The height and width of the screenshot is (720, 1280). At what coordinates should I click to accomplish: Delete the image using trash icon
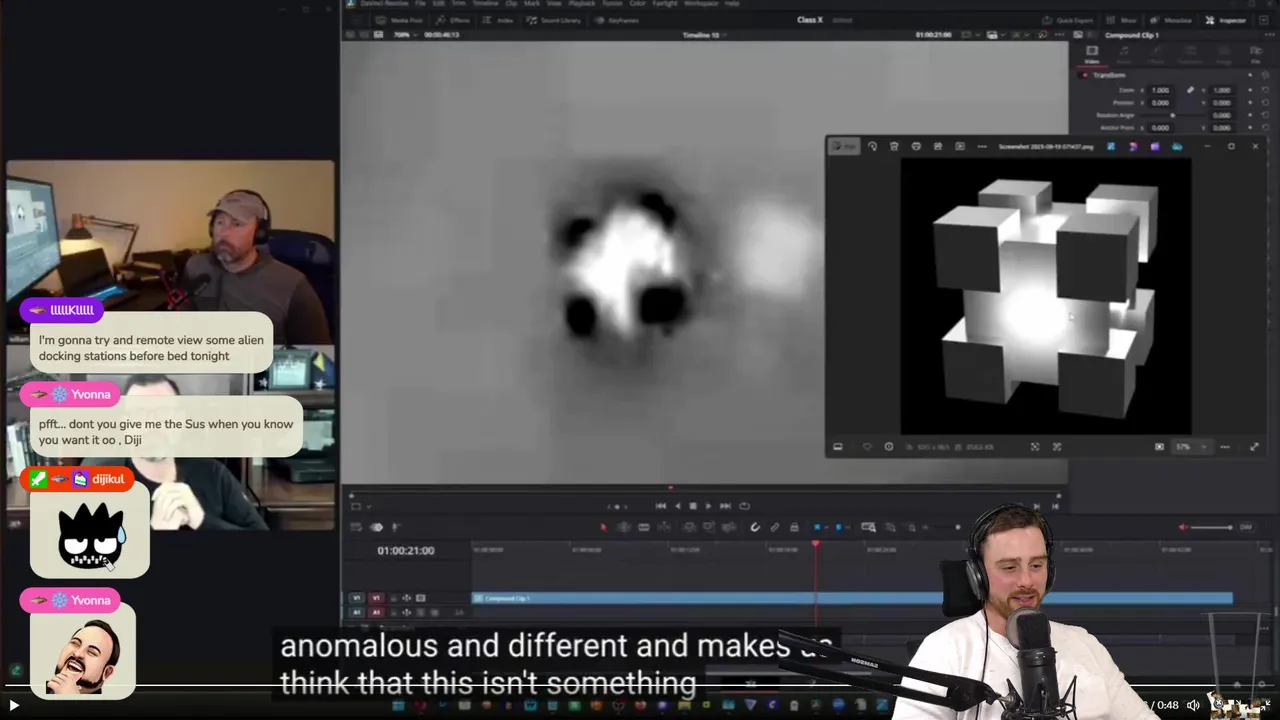pos(894,146)
